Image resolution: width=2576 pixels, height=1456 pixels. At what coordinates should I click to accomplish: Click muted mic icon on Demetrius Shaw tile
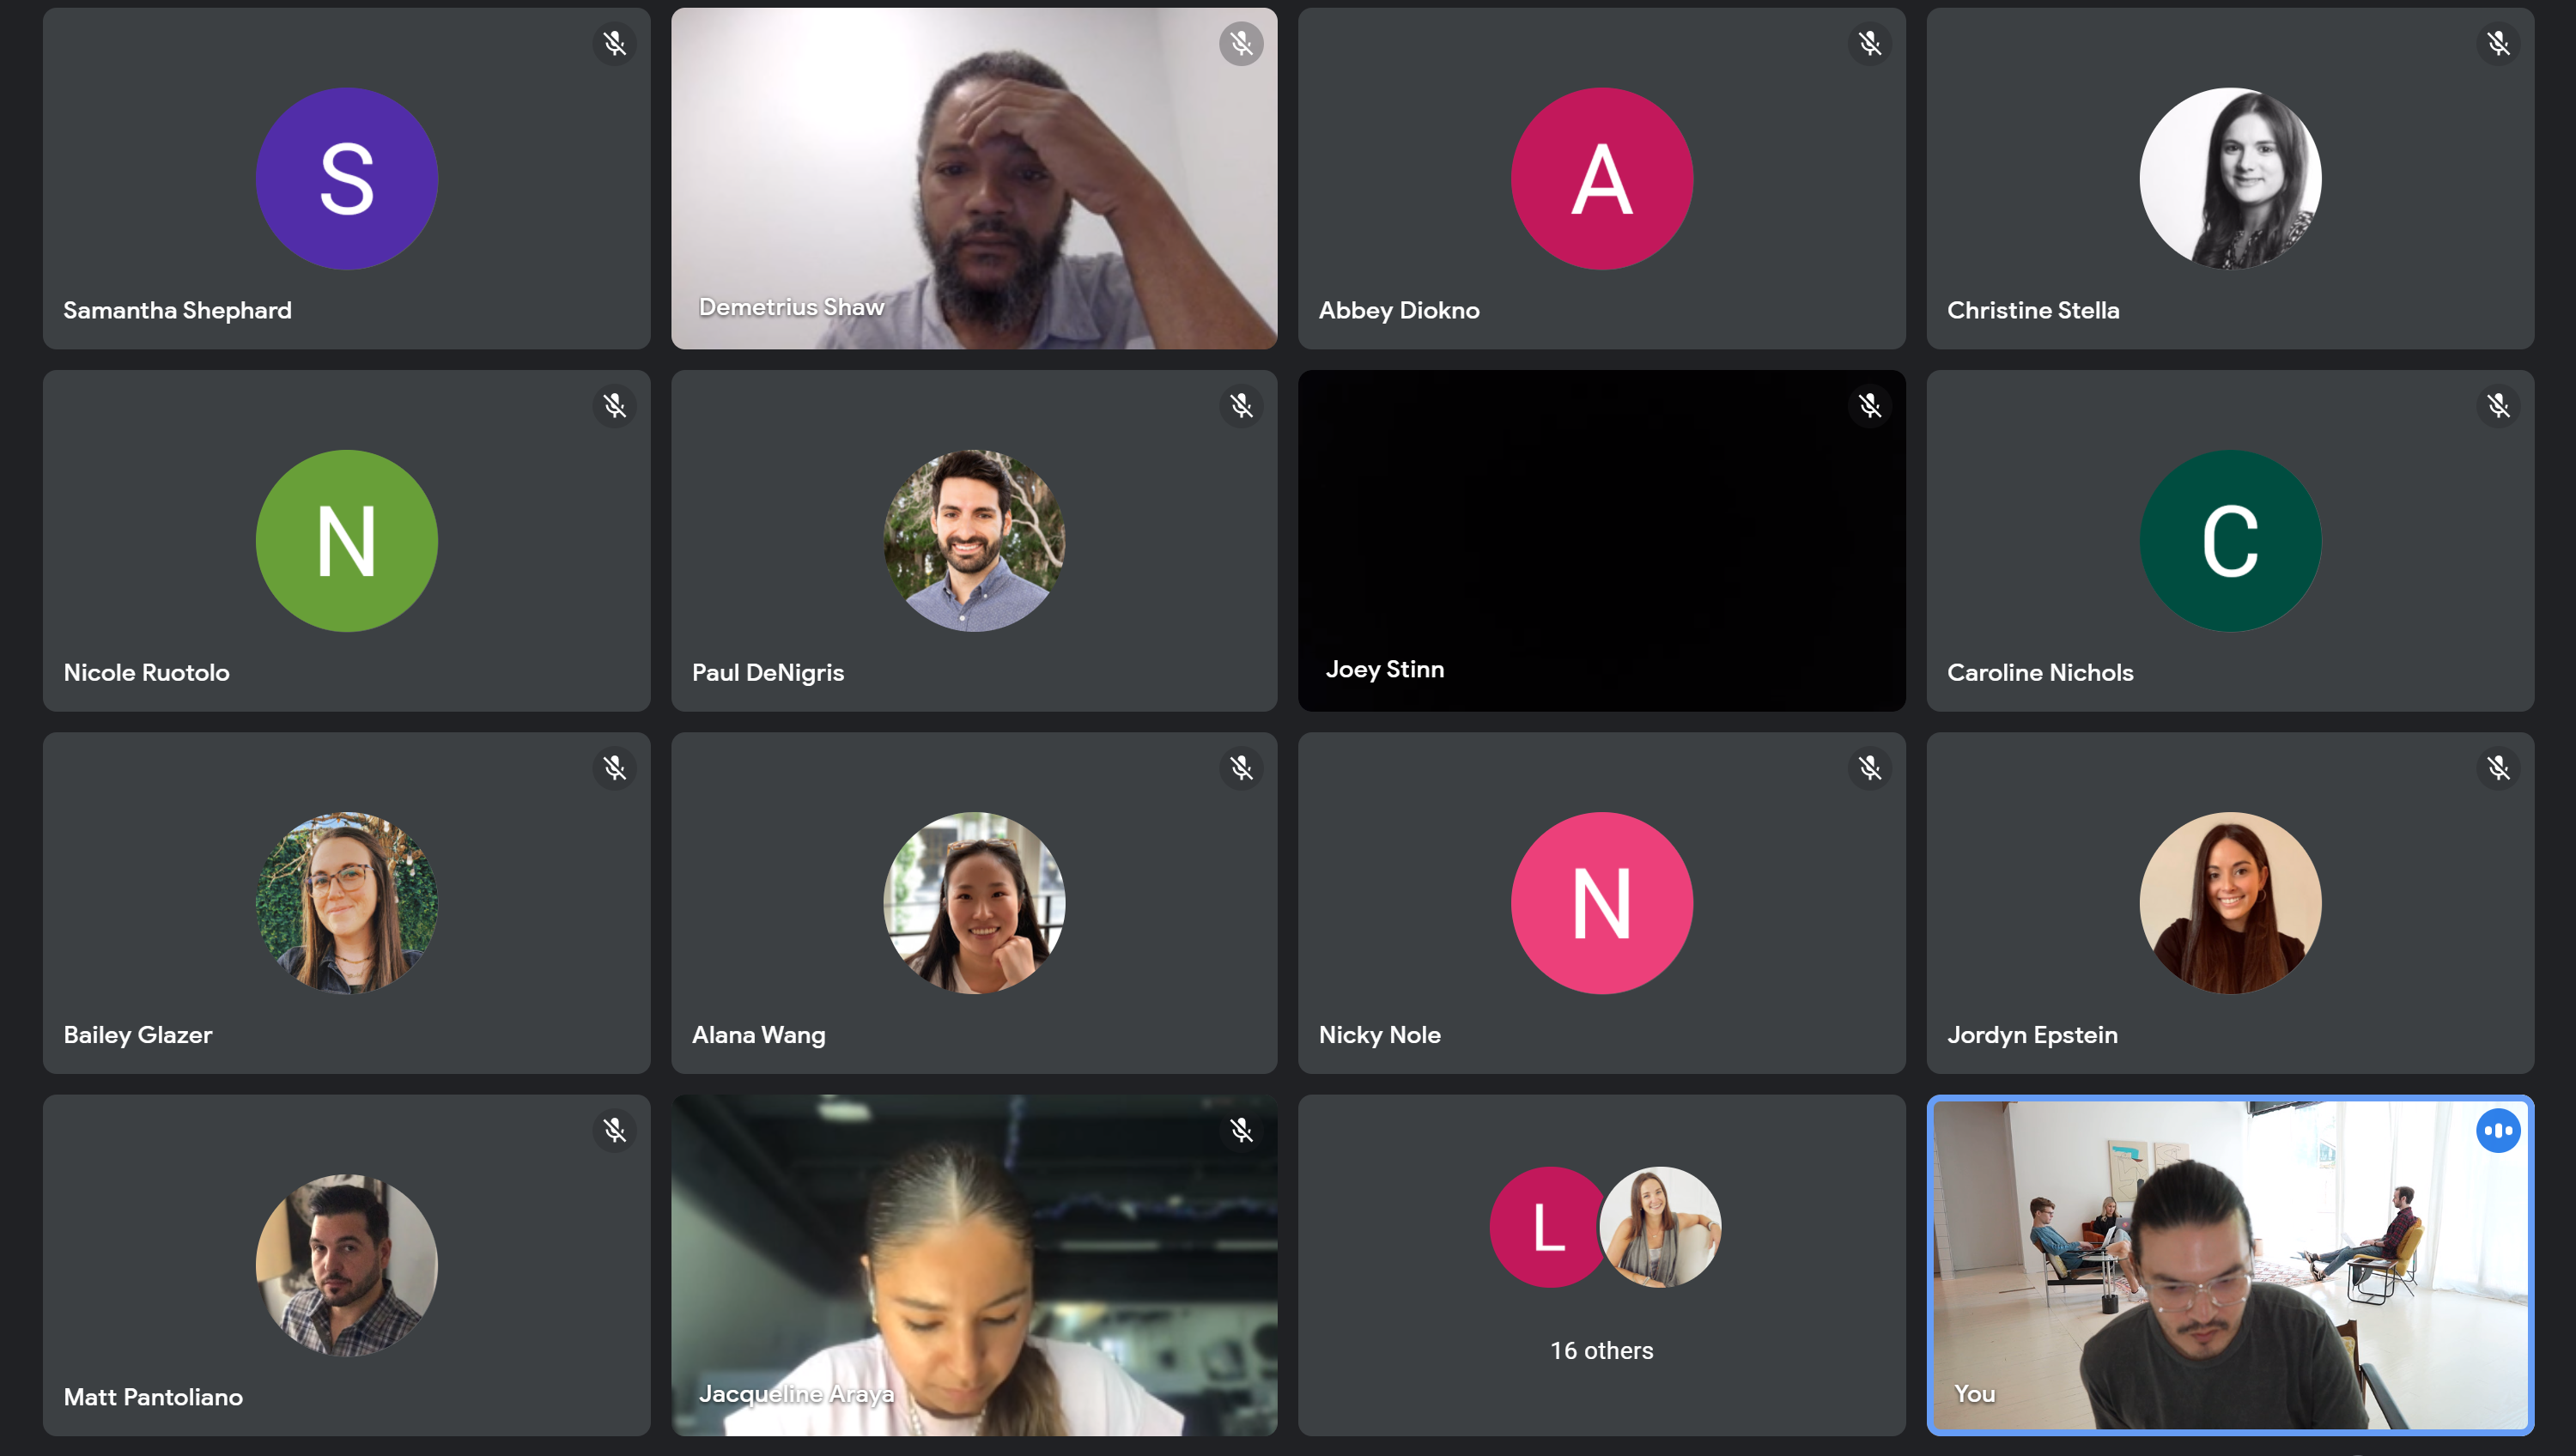(1241, 44)
